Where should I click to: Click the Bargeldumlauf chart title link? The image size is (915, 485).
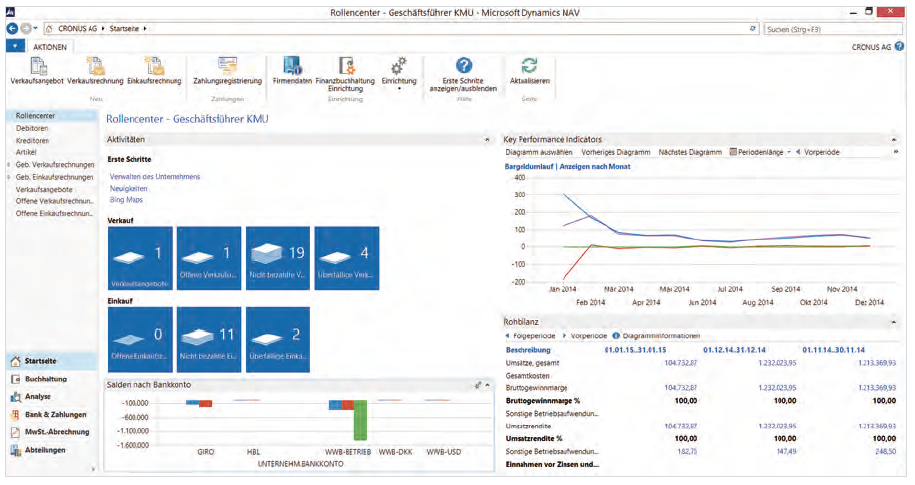click(567, 166)
